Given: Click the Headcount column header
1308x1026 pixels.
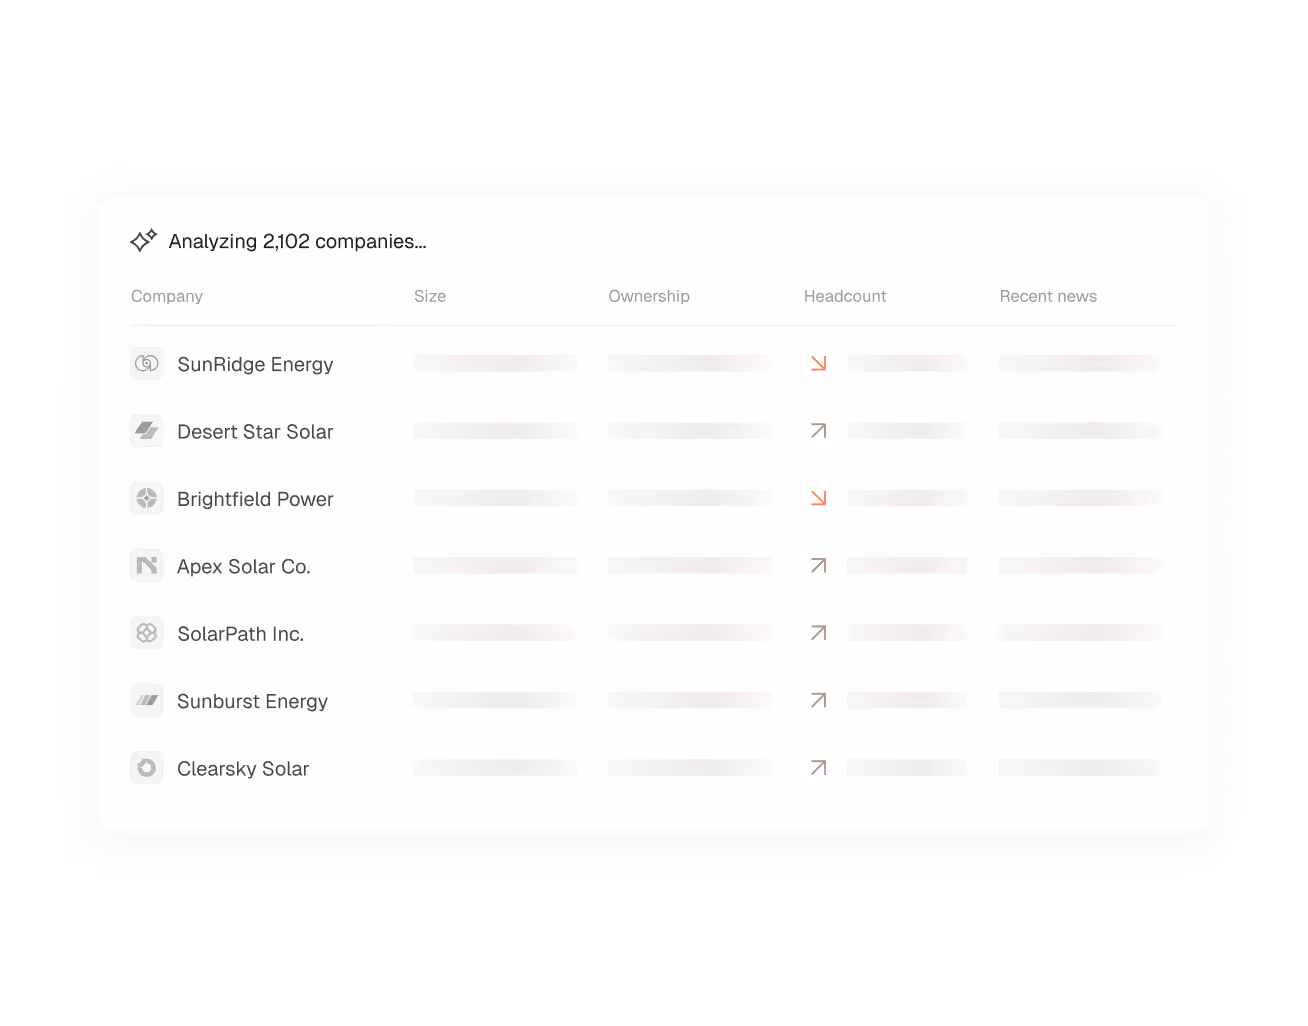Looking at the screenshot, I should 845,296.
